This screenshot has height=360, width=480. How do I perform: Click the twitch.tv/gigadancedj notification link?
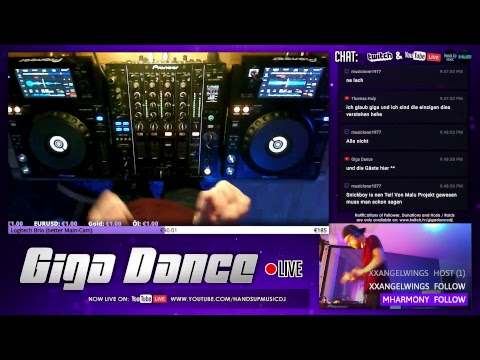click(426, 220)
